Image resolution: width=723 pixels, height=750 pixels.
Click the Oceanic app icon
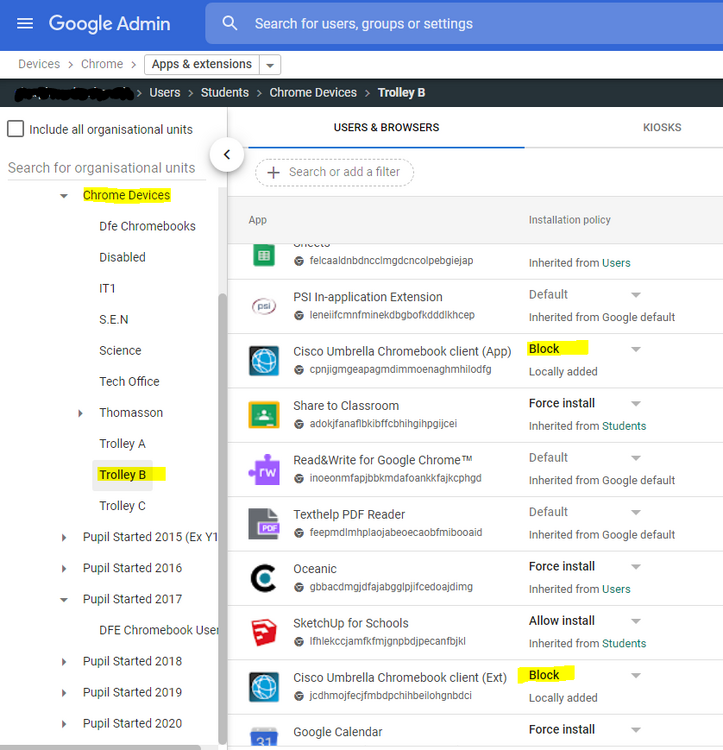coord(264,578)
